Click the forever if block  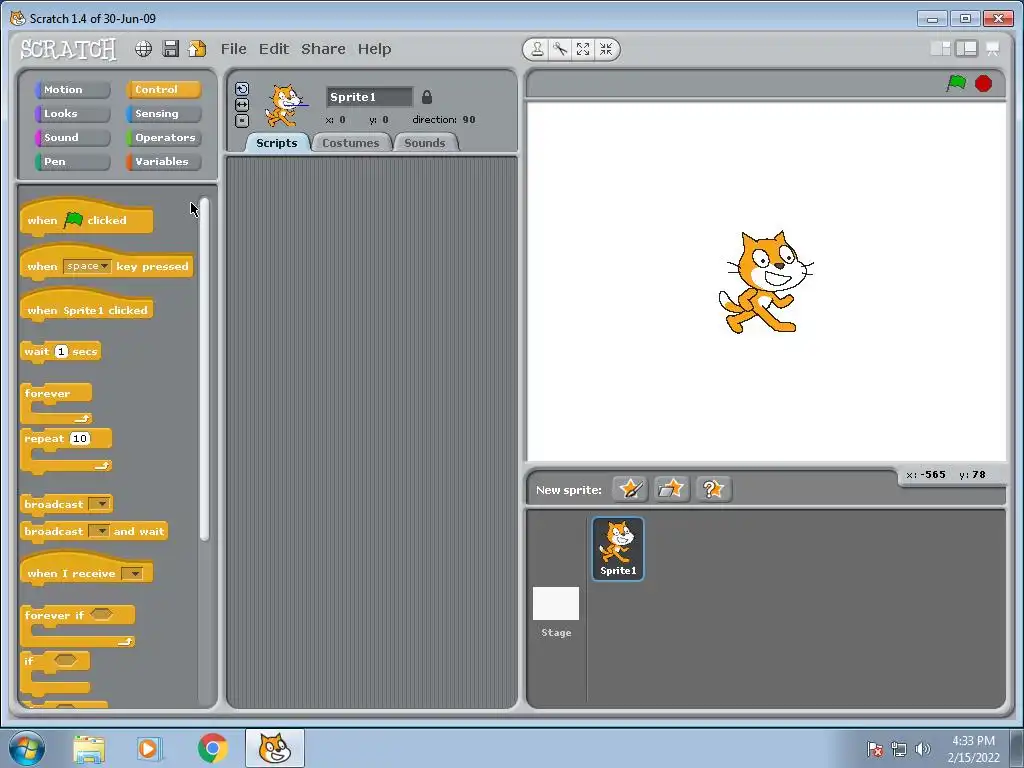pos(78,625)
